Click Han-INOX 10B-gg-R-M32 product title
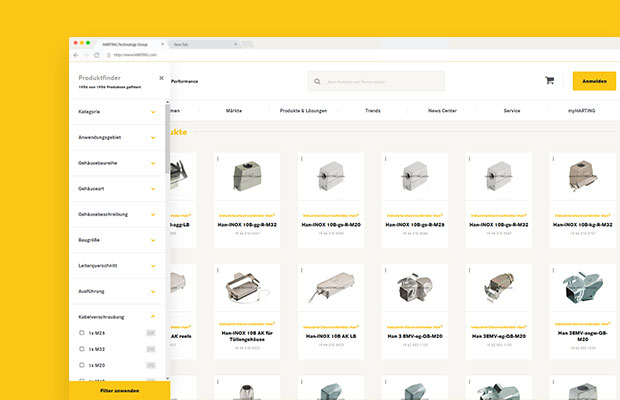The image size is (620, 400). [x=247, y=225]
